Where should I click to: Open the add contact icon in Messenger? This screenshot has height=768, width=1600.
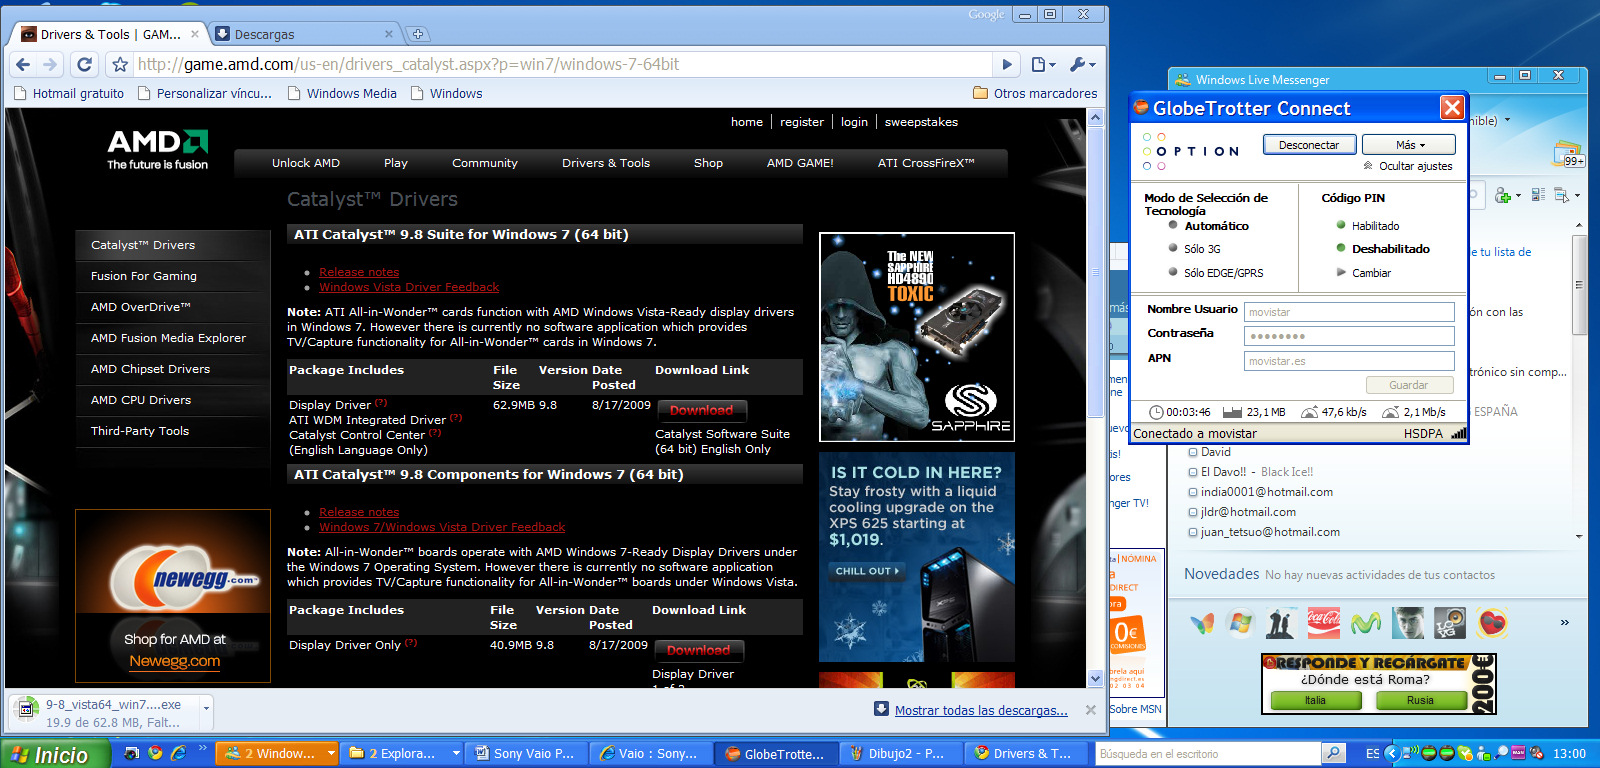pos(1504,195)
